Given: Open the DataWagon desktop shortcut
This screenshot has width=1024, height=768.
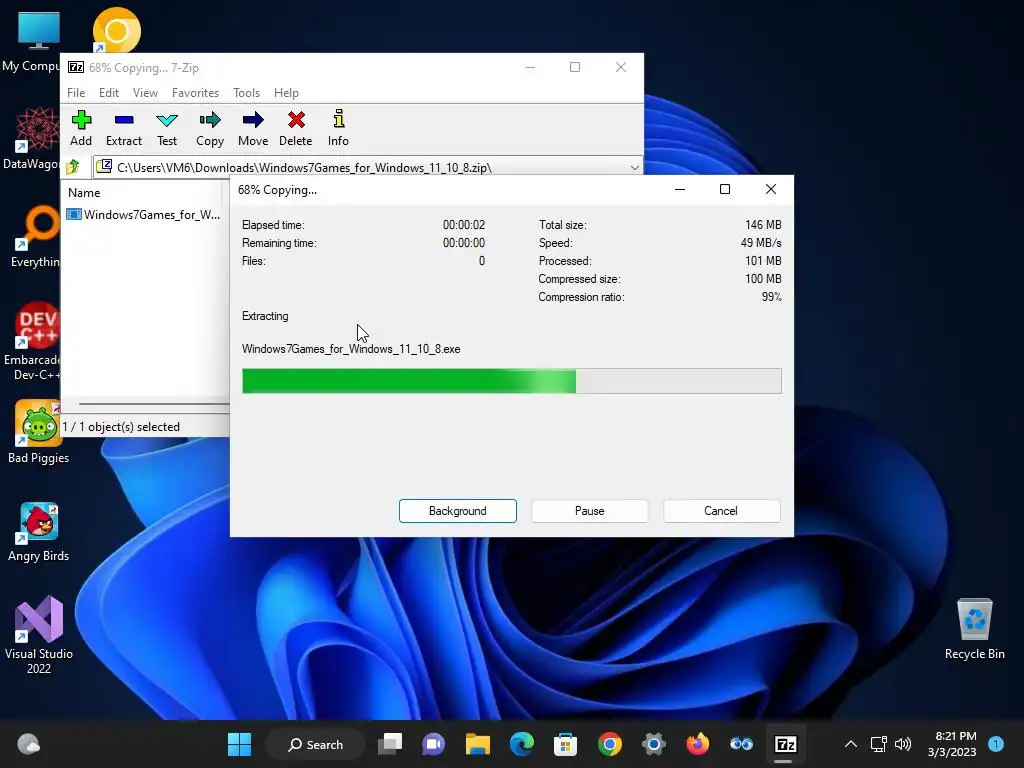Looking at the screenshot, I should (33, 138).
